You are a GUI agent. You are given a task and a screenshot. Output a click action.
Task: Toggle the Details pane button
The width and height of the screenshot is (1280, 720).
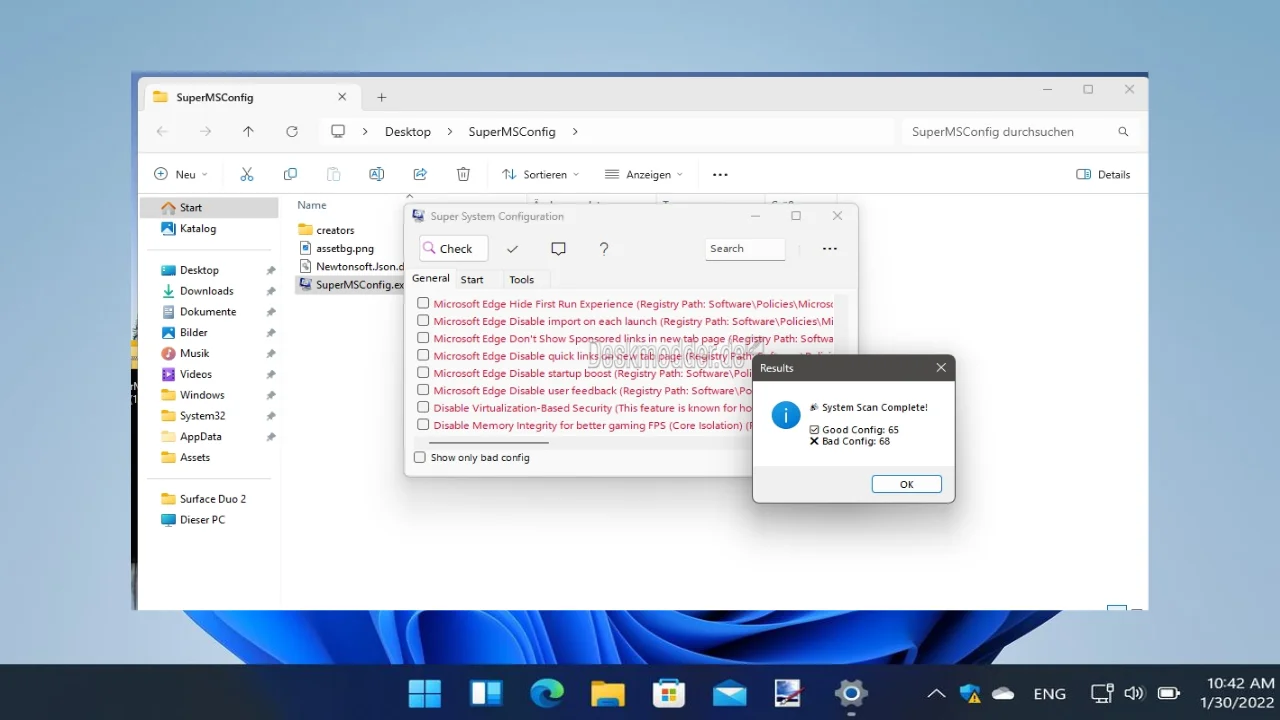click(x=1103, y=174)
